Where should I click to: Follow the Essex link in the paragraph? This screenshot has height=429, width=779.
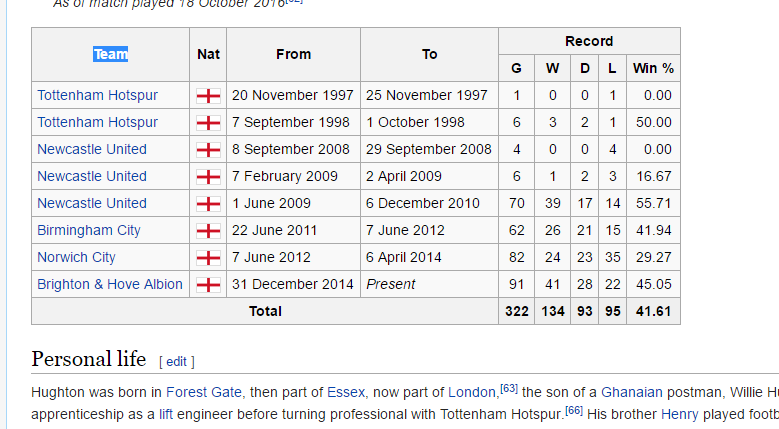coord(346,392)
